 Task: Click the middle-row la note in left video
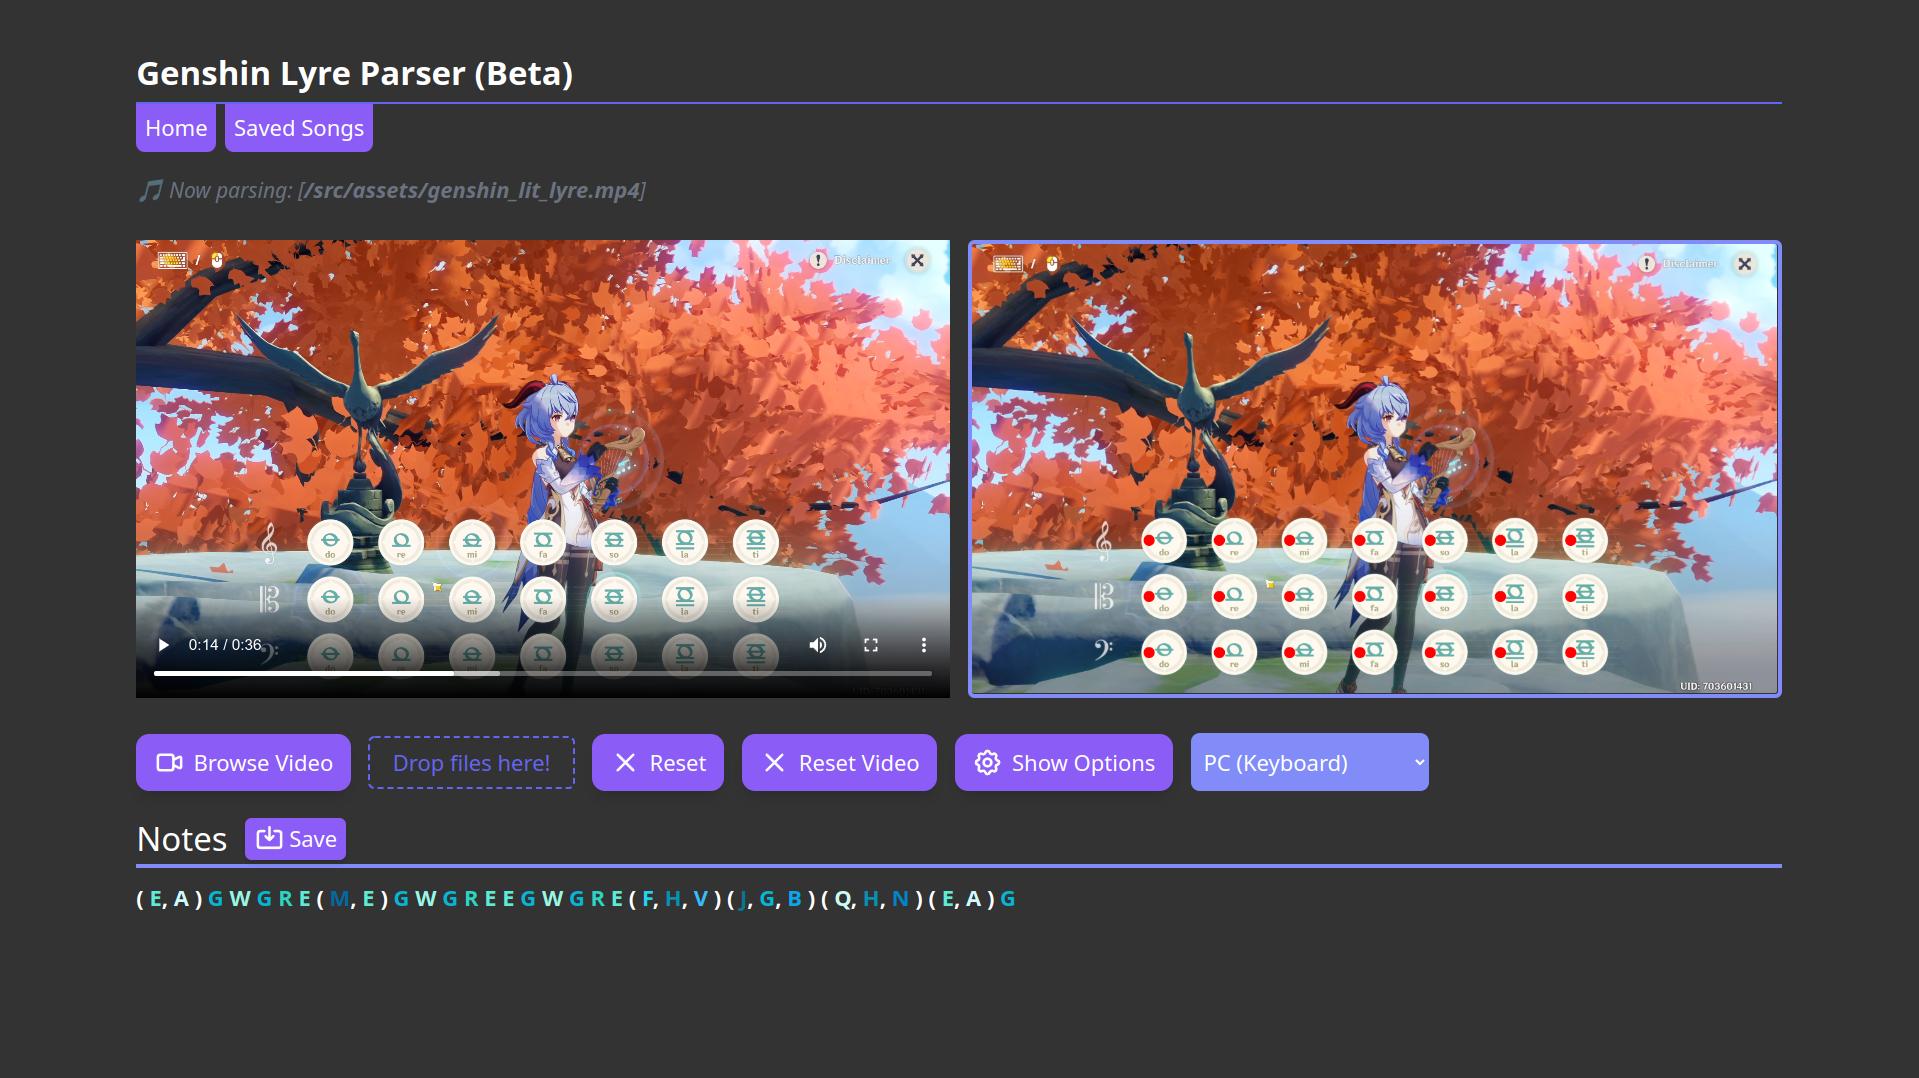click(x=685, y=599)
